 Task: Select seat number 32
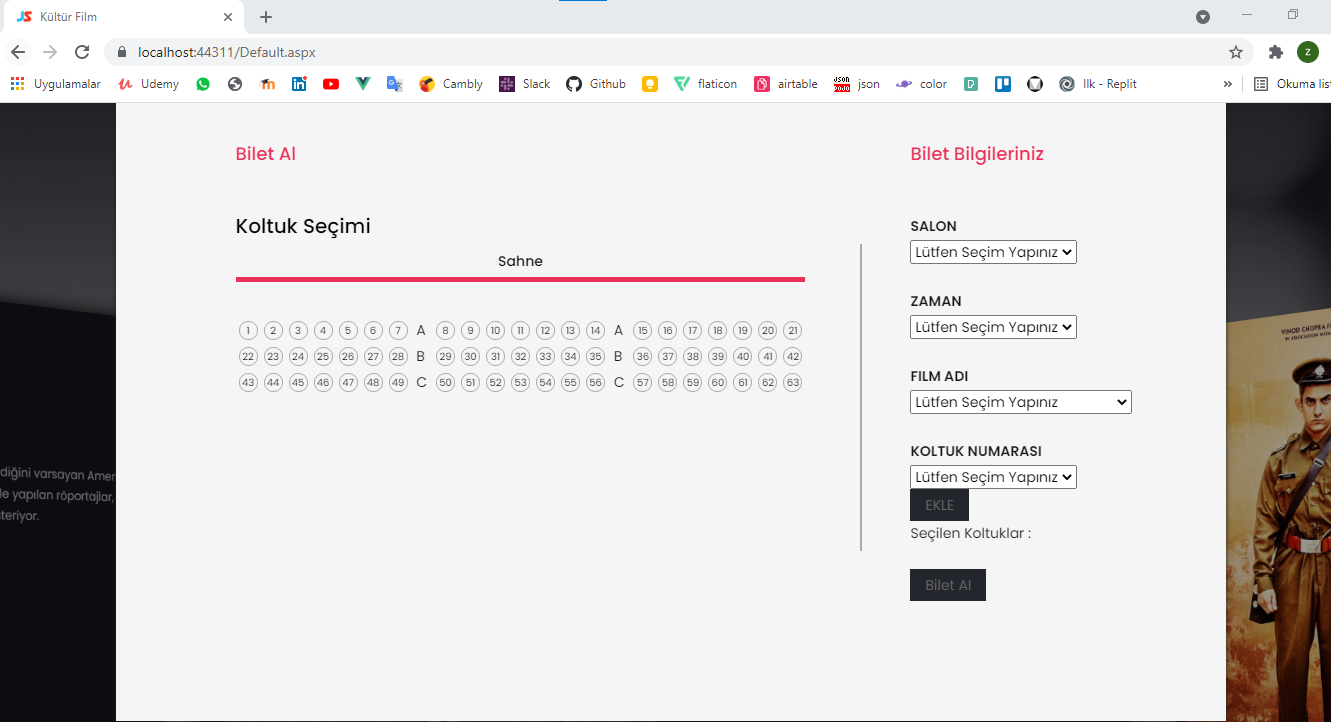point(520,356)
